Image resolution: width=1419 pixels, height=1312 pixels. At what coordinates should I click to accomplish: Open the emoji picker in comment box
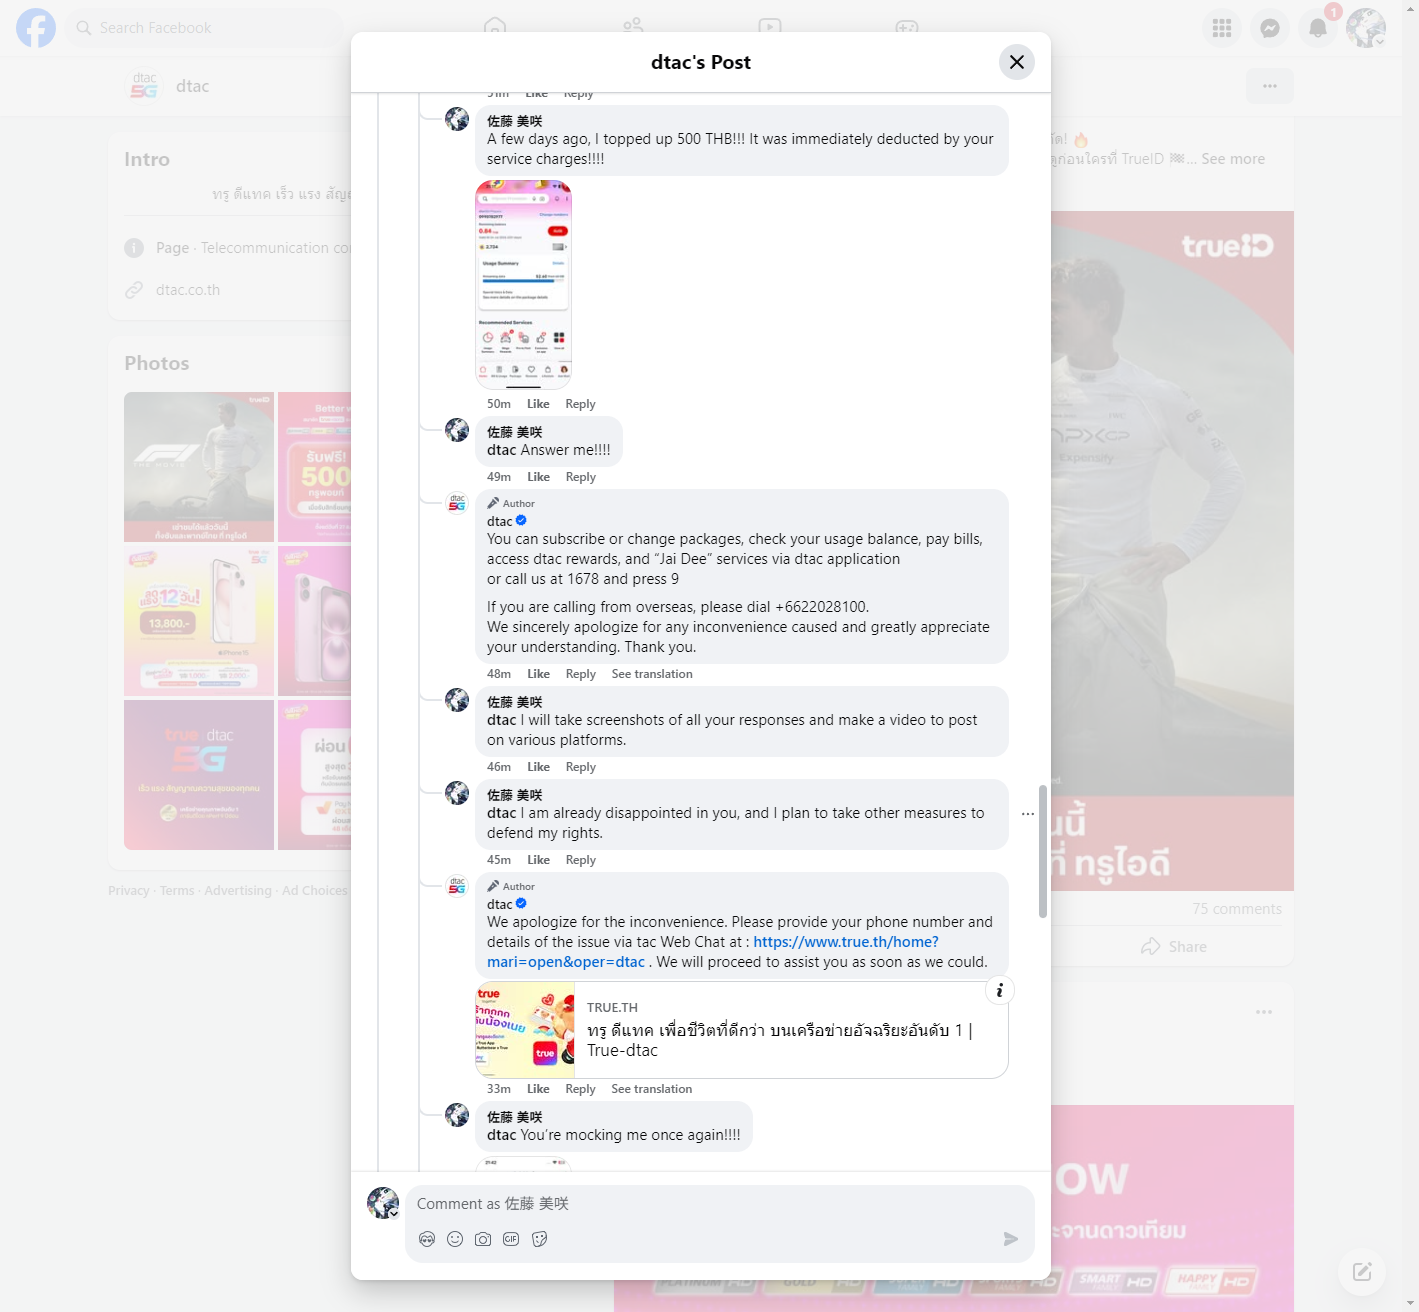pos(455,1239)
